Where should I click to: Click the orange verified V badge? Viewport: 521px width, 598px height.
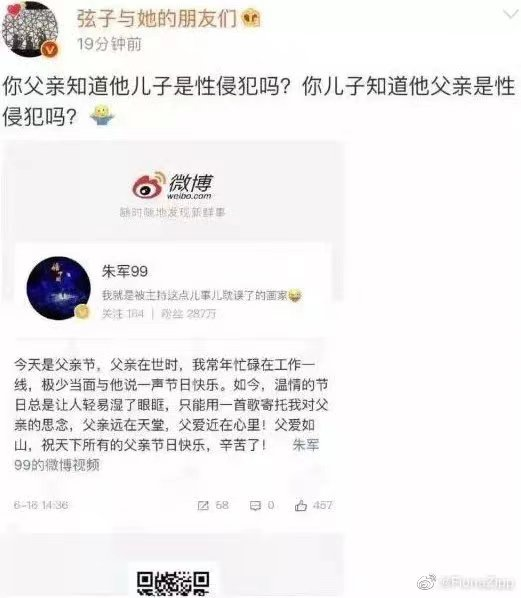click(50, 49)
